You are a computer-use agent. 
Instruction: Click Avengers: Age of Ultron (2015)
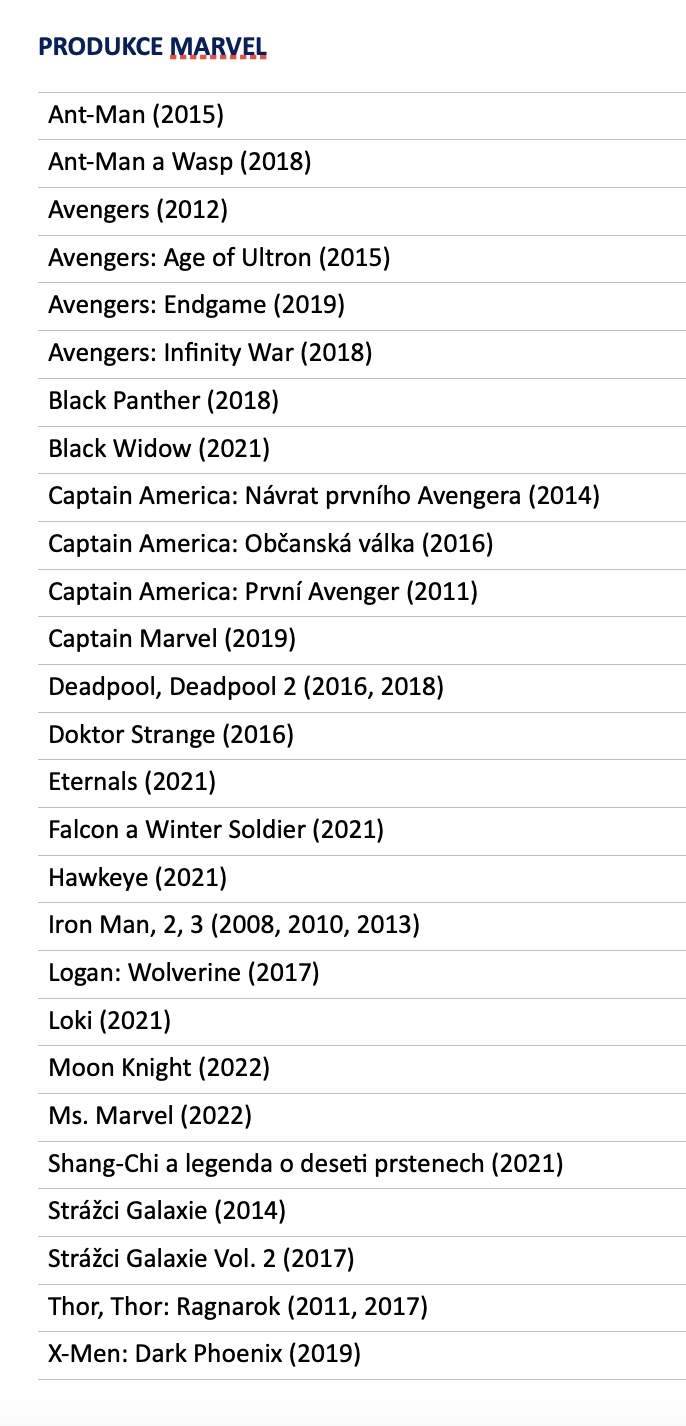[x=219, y=258]
